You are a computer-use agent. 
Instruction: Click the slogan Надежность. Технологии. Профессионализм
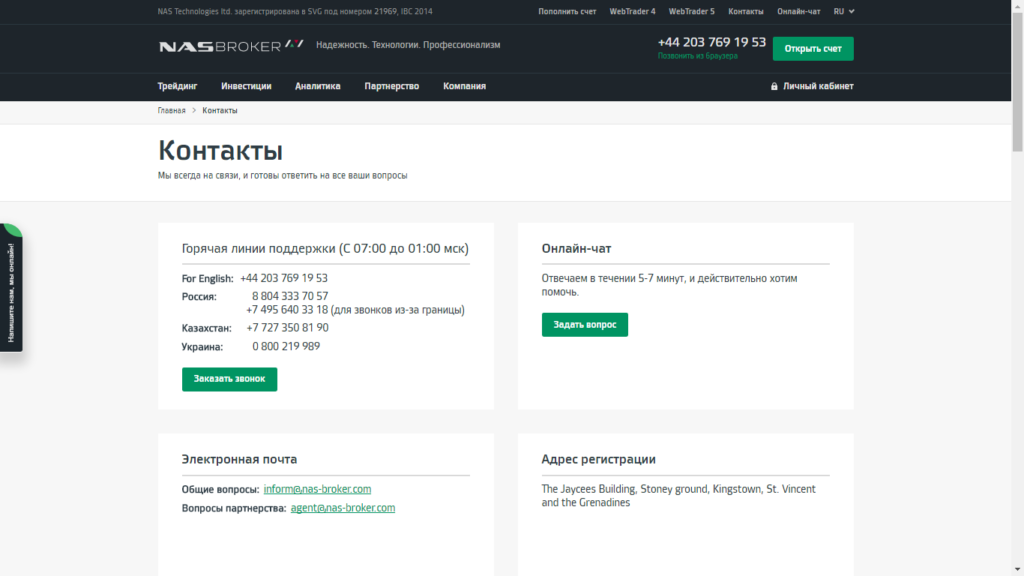click(x=408, y=45)
